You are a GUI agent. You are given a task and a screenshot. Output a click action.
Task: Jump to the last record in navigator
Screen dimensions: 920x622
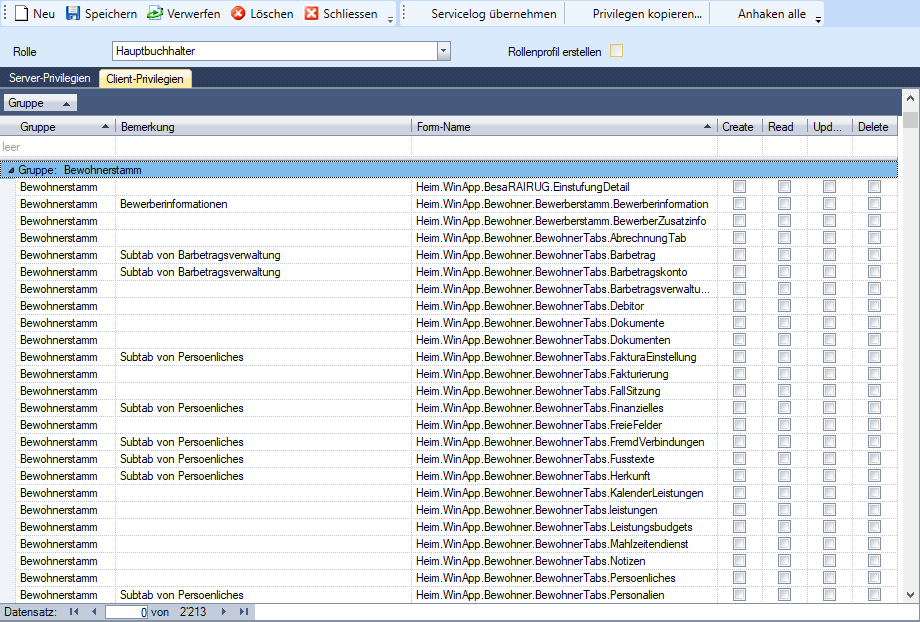point(243,611)
